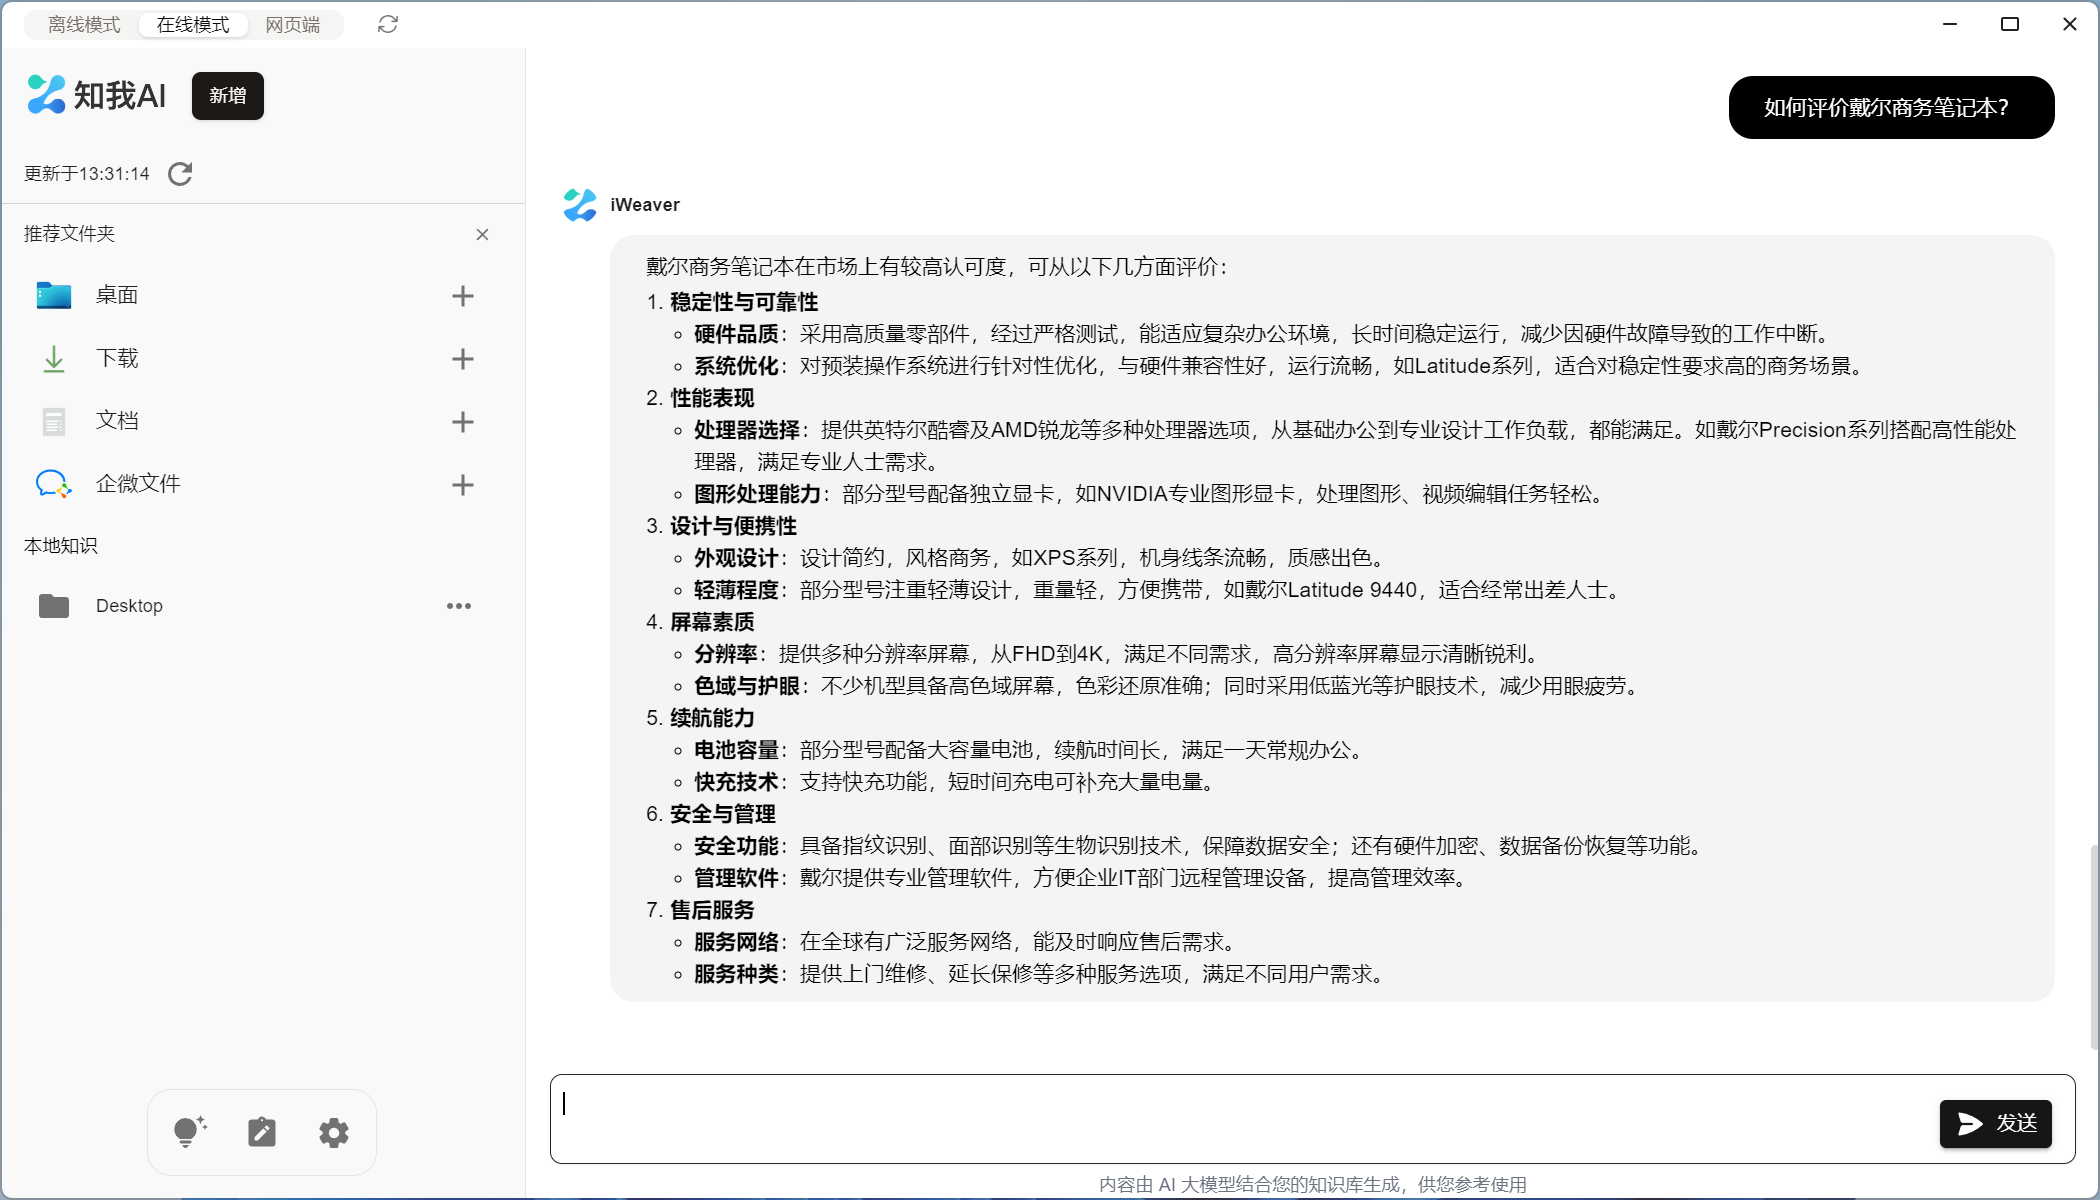Click the 发送 send button

pos(1996,1123)
